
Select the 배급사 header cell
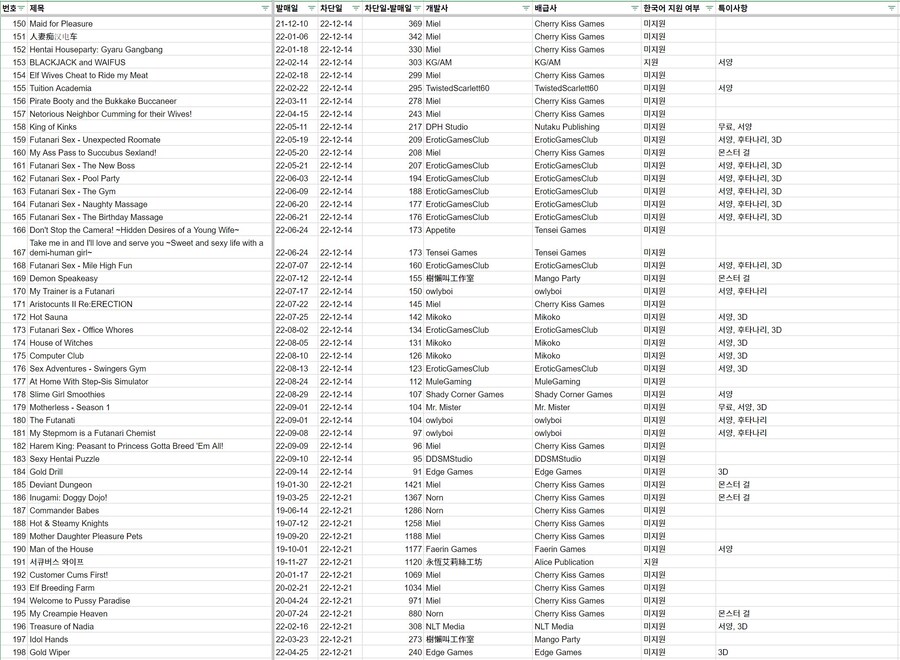pos(587,8)
